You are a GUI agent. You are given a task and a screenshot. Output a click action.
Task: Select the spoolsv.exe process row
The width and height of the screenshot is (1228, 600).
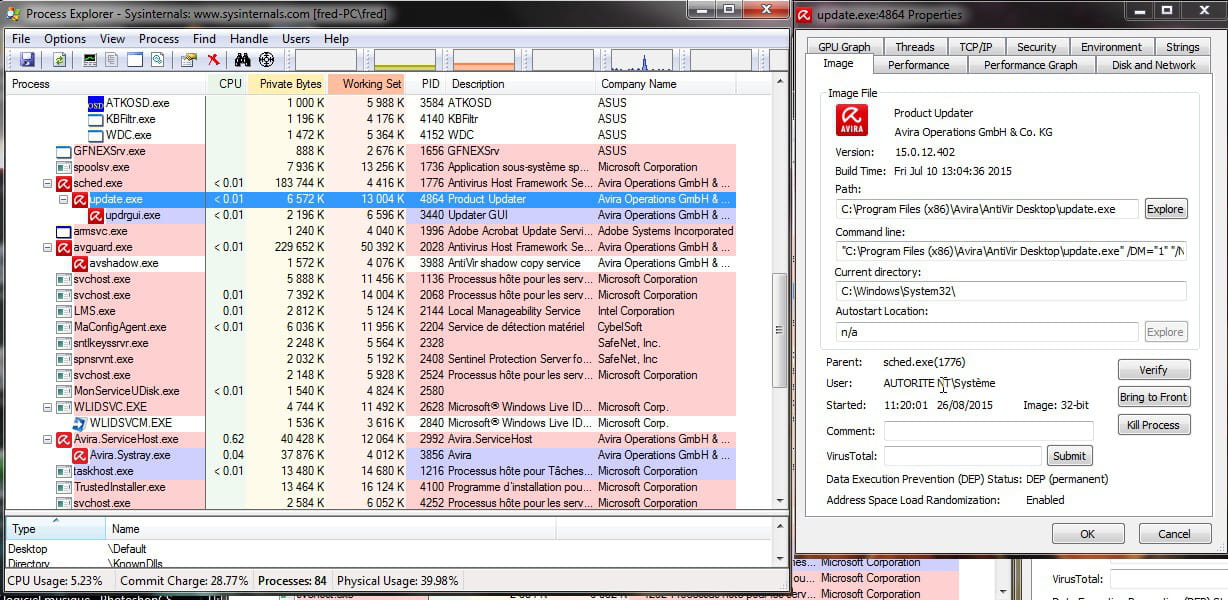coord(372,167)
